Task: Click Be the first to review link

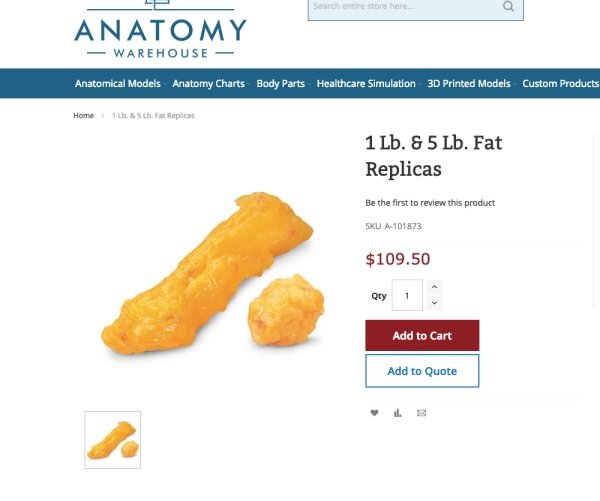Action: point(430,203)
